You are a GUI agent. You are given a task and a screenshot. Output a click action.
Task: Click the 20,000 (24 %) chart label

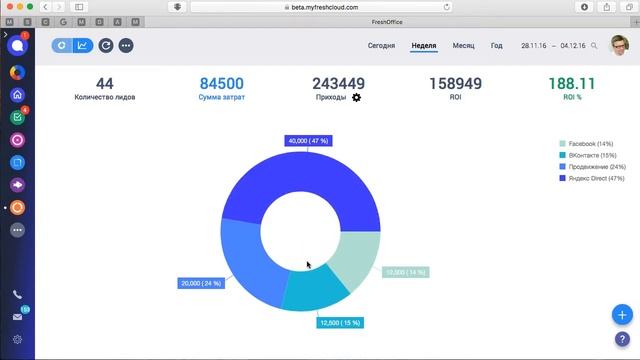(x=201, y=283)
